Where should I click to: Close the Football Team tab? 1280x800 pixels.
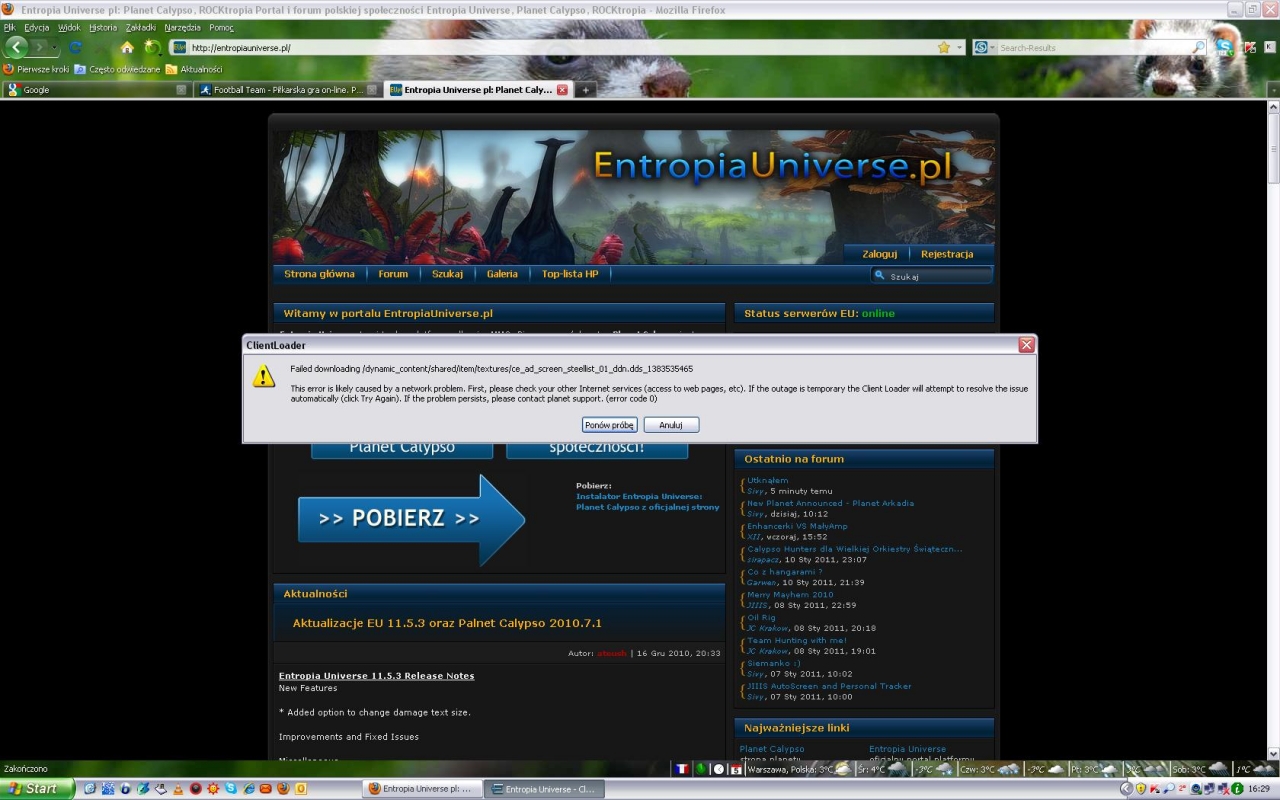point(372,90)
